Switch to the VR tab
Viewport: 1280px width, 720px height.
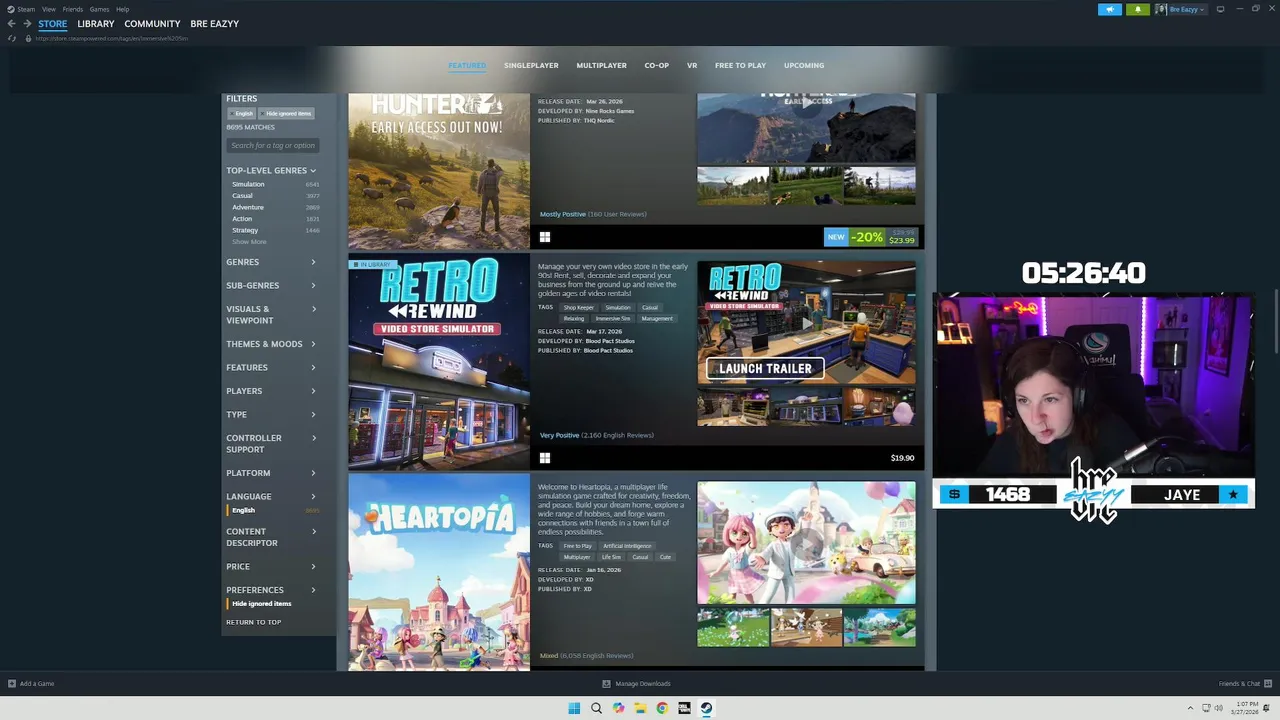tap(692, 66)
